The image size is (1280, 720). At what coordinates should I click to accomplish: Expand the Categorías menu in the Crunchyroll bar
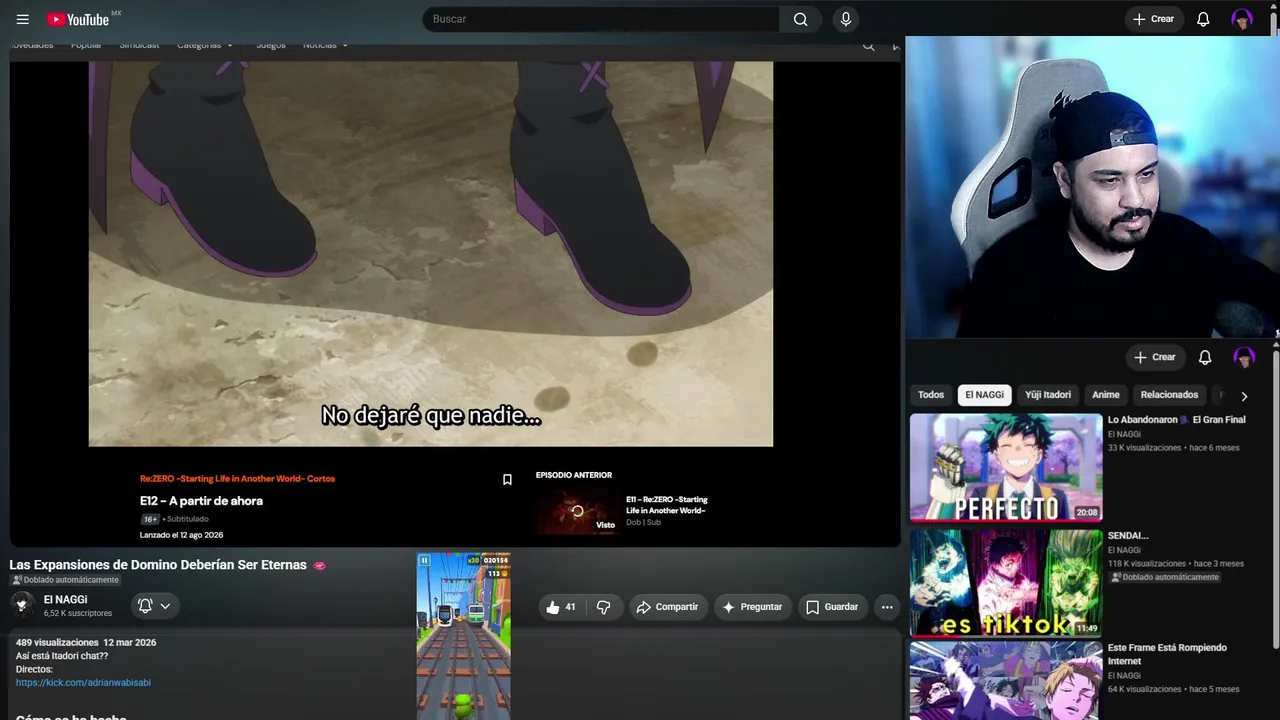pyautogui.click(x=205, y=45)
